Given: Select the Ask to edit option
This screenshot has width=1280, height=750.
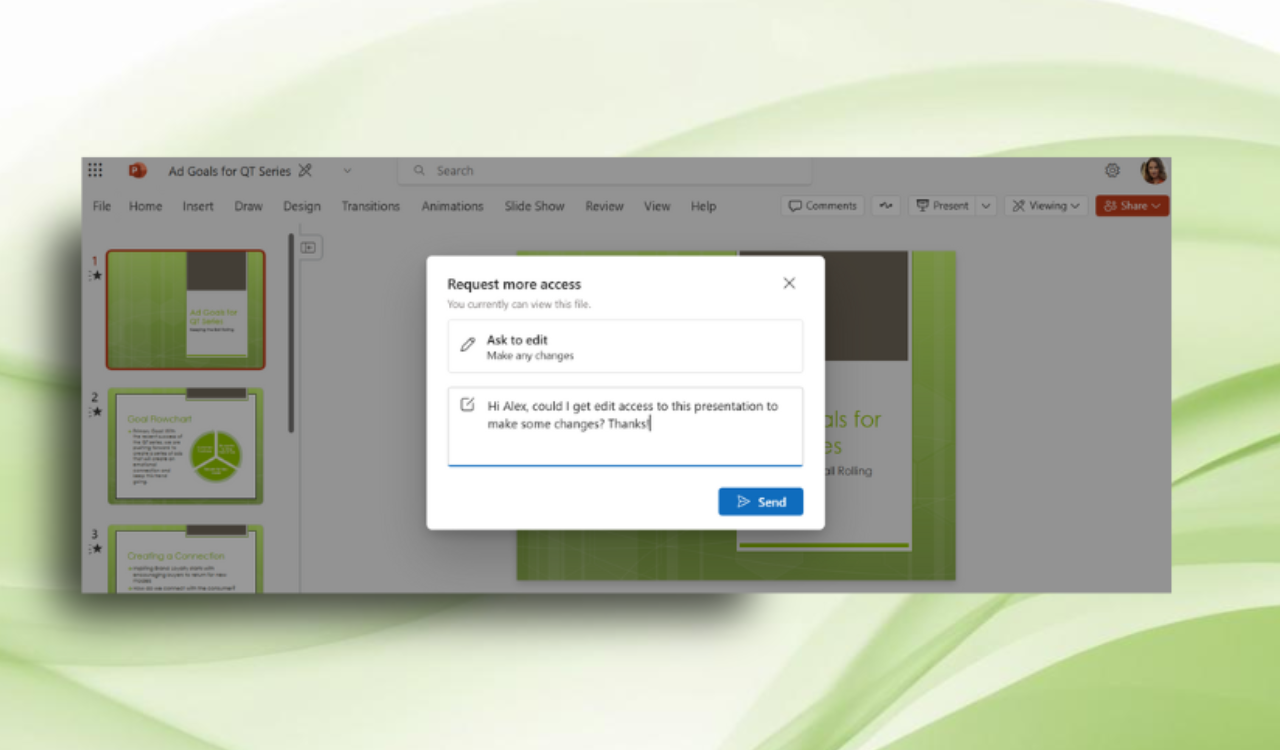Looking at the screenshot, I should click(625, 346).
